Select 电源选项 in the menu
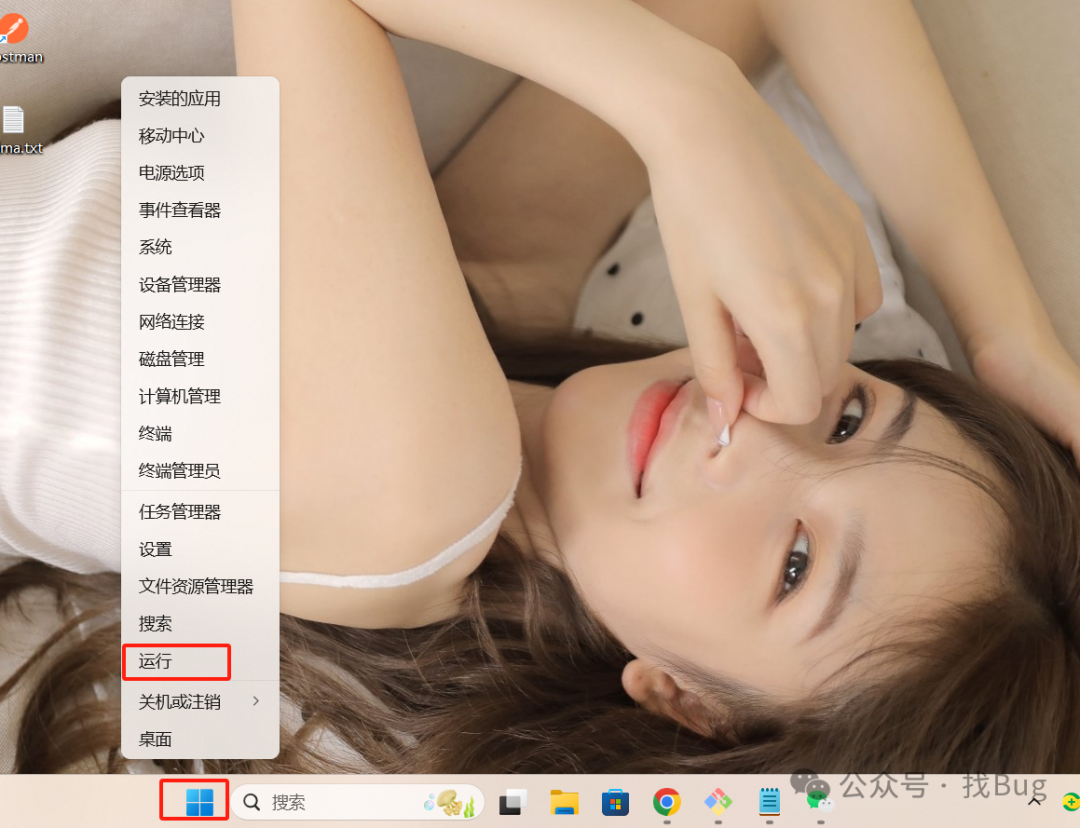This screenshot has height=828, width=1080. (x=200, y=173)
